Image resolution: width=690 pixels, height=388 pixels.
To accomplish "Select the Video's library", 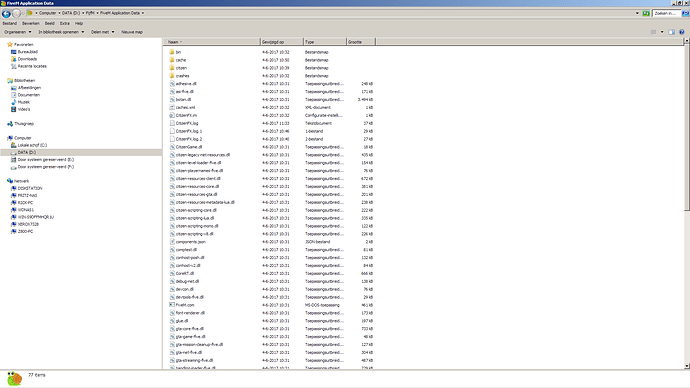I will click(x=20, y=110).
